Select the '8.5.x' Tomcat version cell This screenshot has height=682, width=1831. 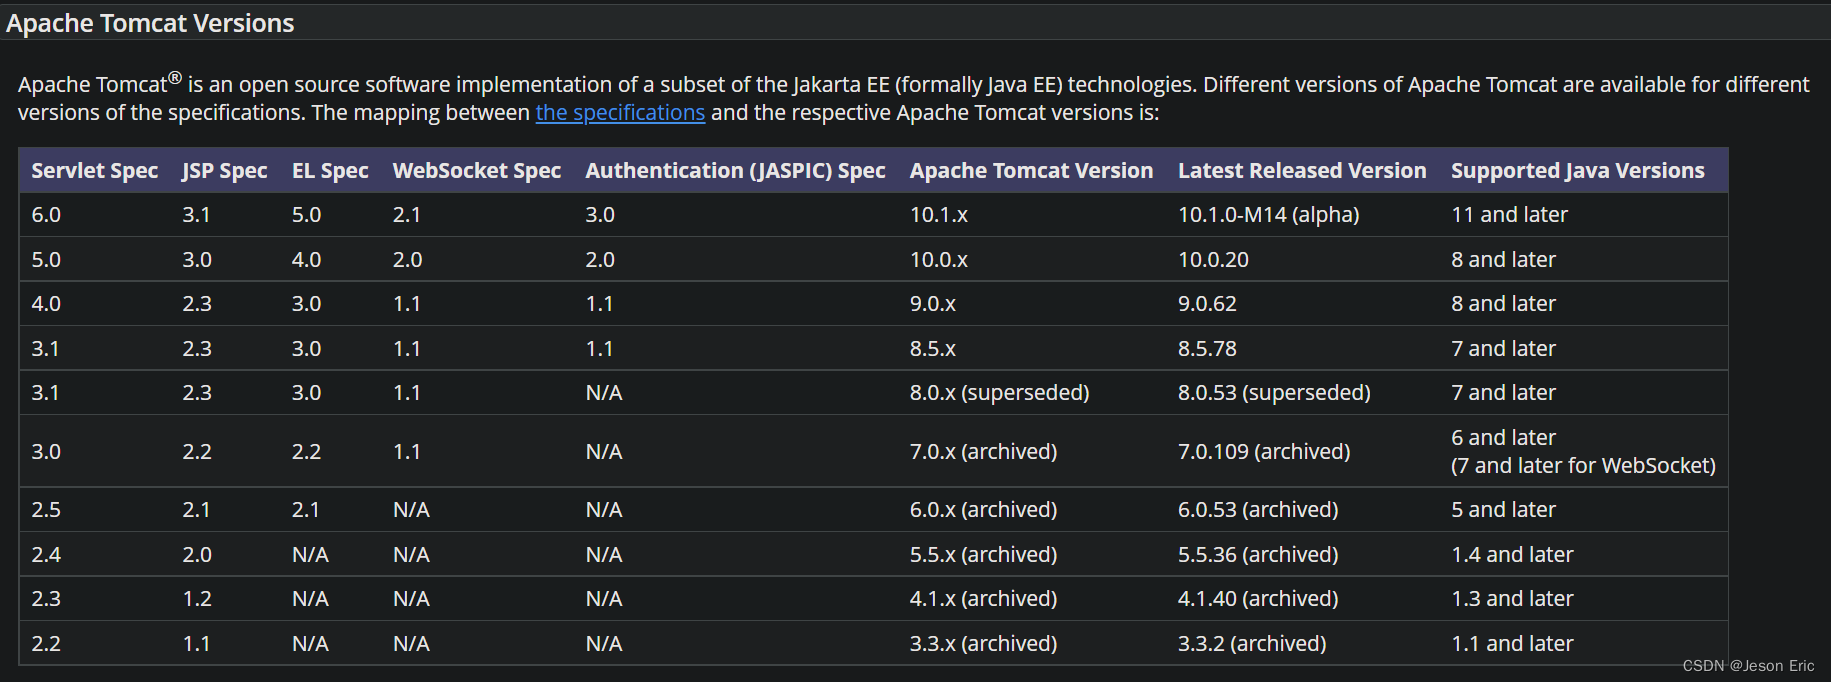[x=933, y=349]
